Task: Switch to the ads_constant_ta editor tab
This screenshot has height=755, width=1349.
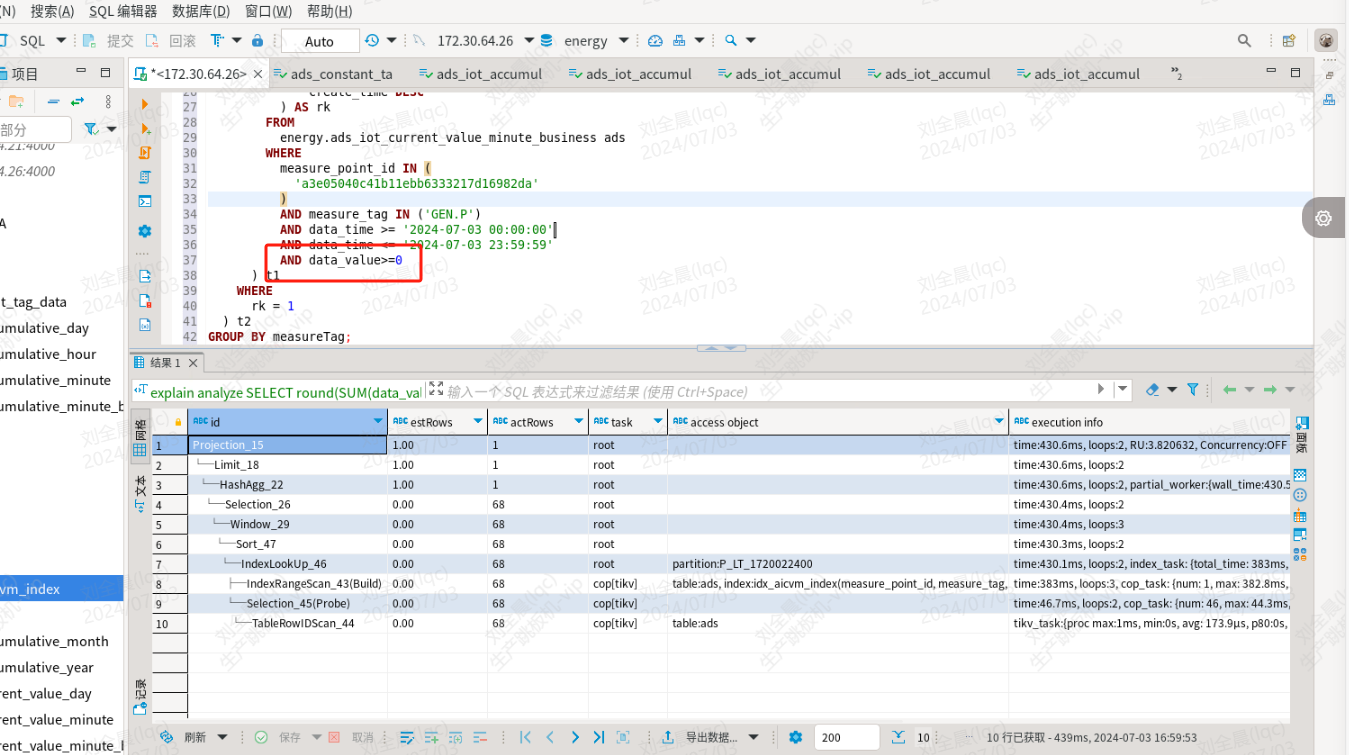Action: (x=334, y=74)
